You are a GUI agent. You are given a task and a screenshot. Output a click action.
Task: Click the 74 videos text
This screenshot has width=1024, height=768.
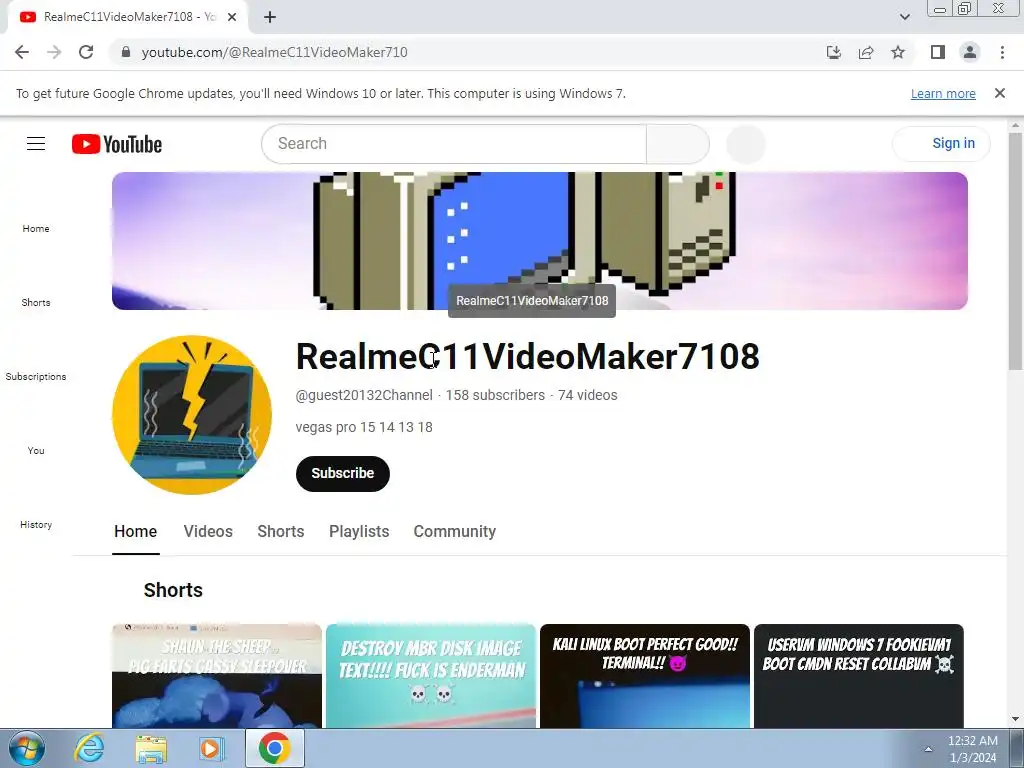tap(587, 395)
